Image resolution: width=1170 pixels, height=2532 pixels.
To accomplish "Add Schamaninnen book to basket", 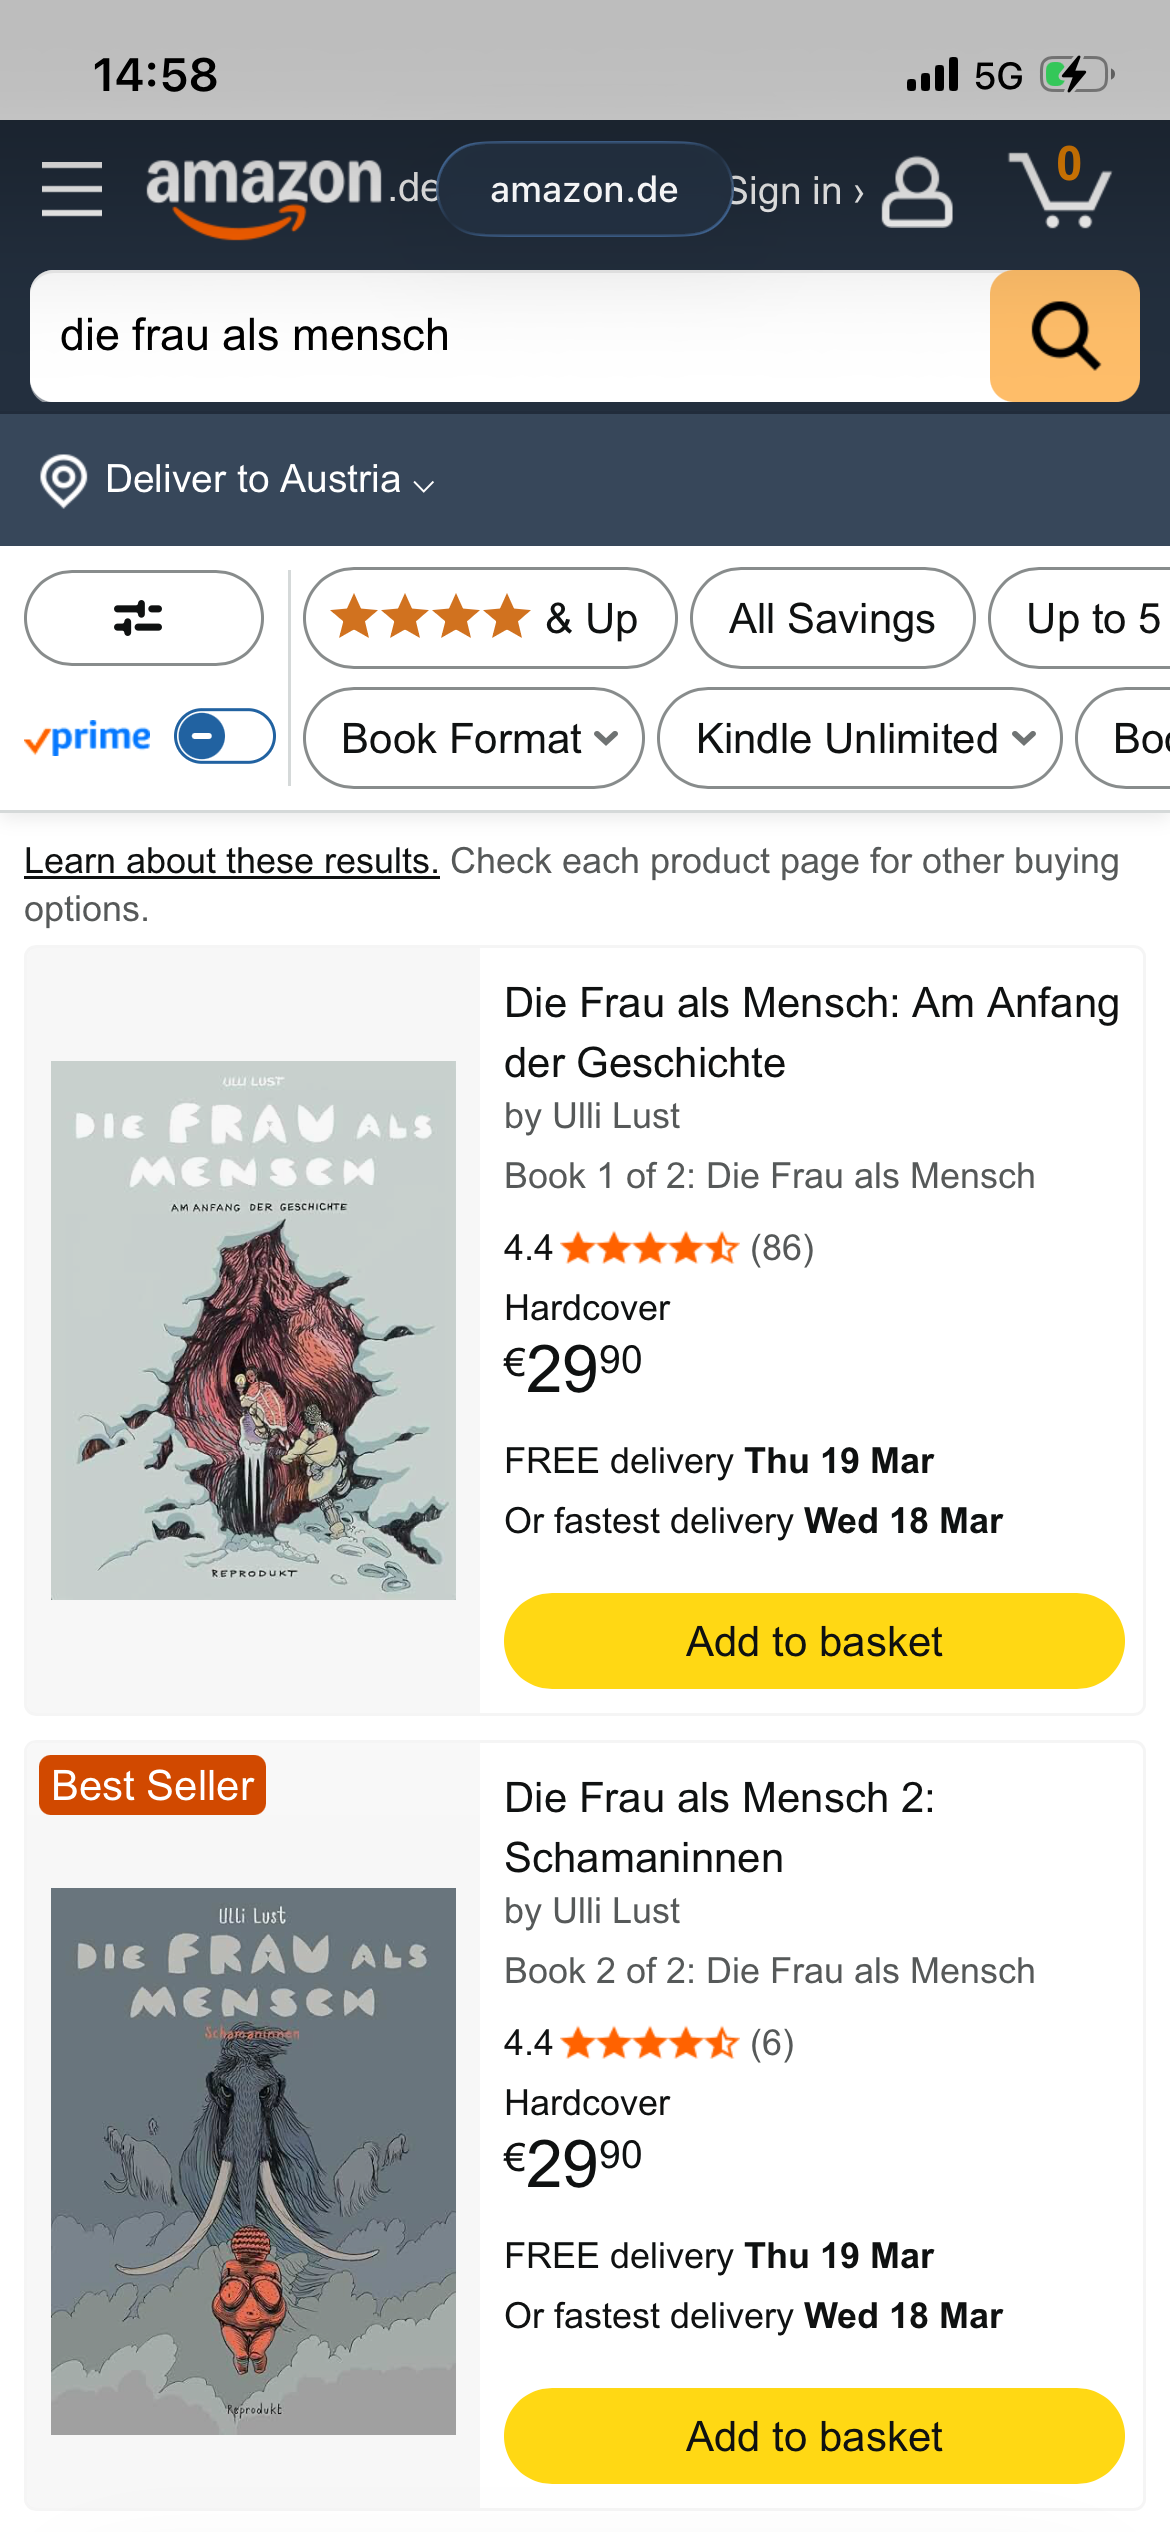I will click(x=814, y=2436).
